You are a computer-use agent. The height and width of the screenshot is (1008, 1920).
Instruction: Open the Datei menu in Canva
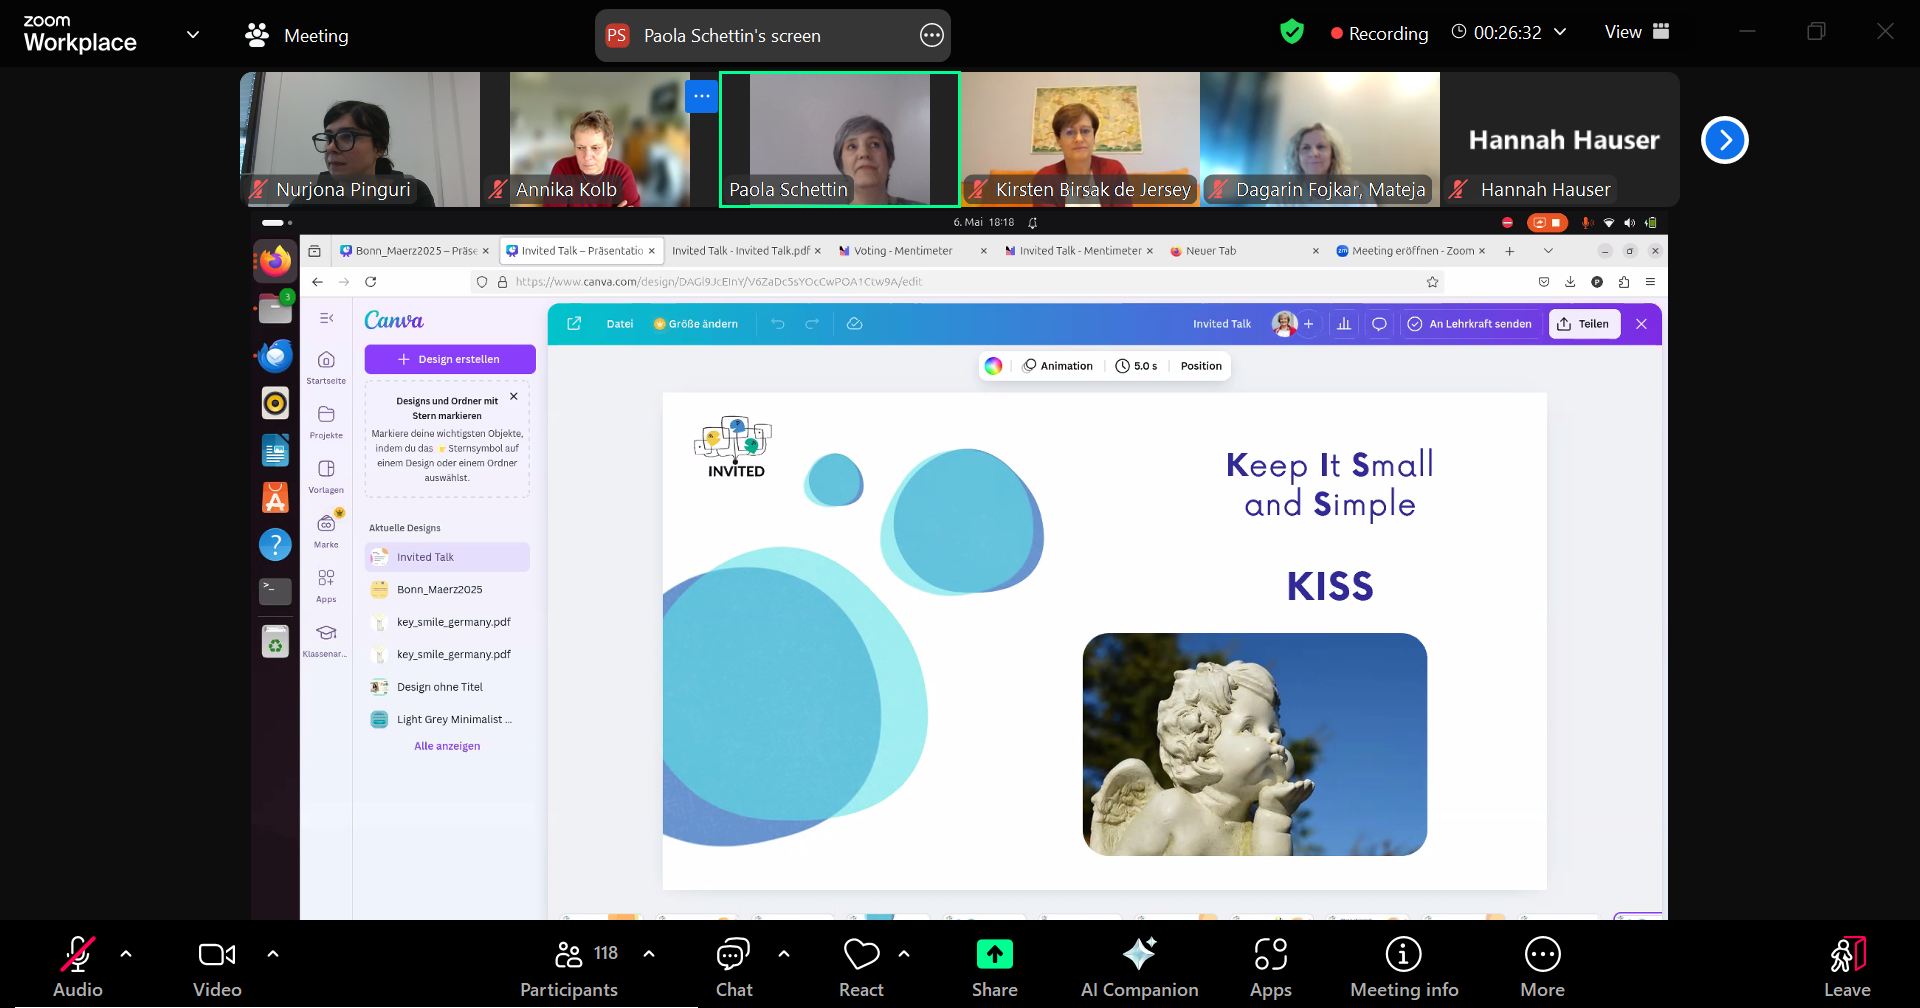[x=620, y=324]
